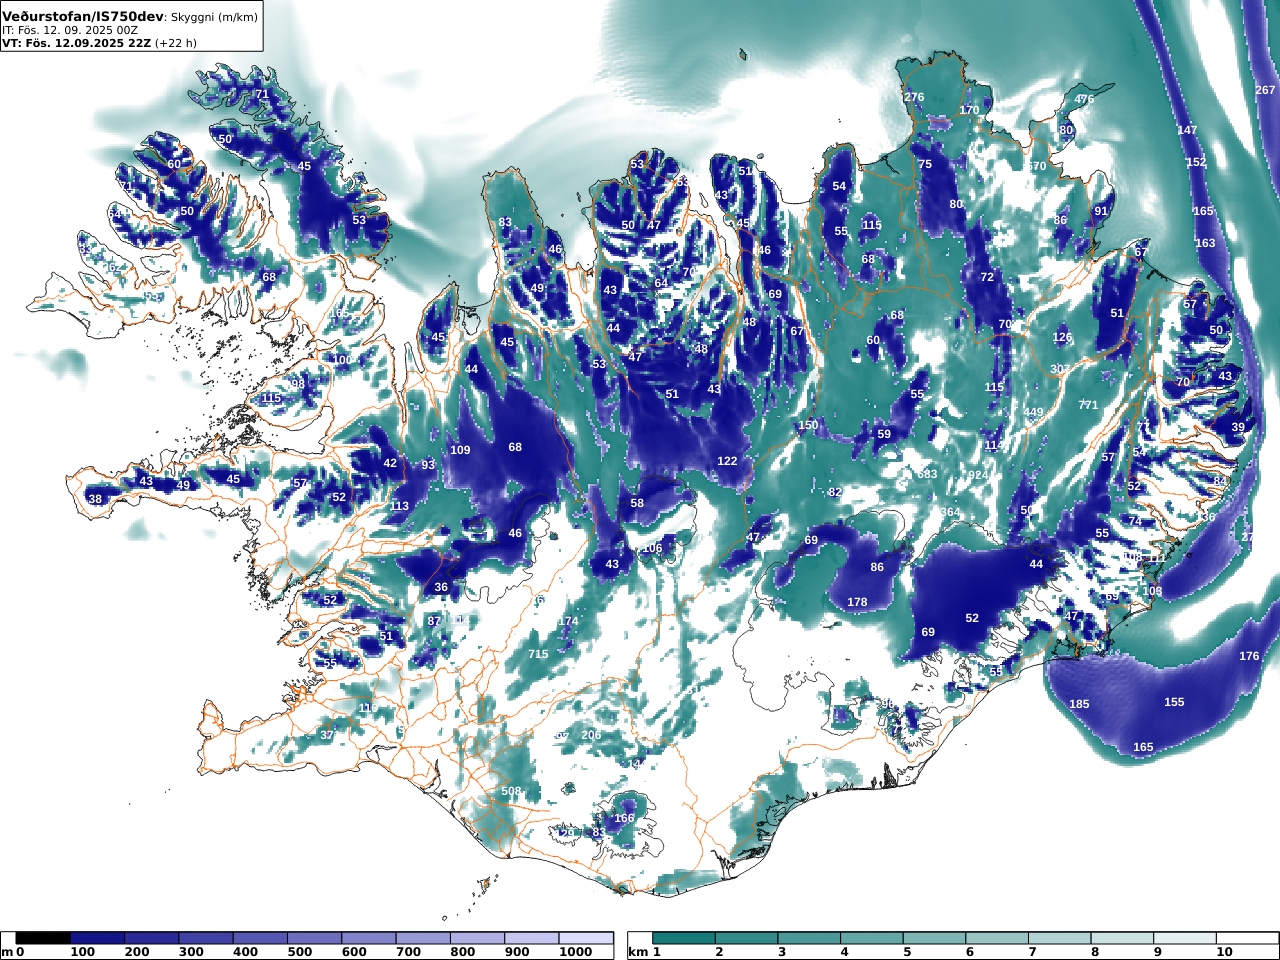Click the visibility value 476 on the map

[1084, 99]
